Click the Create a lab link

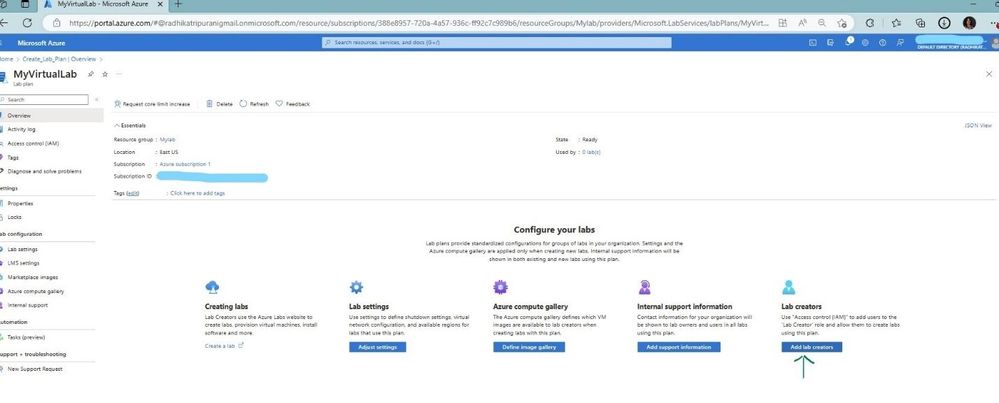pos(224,346)
